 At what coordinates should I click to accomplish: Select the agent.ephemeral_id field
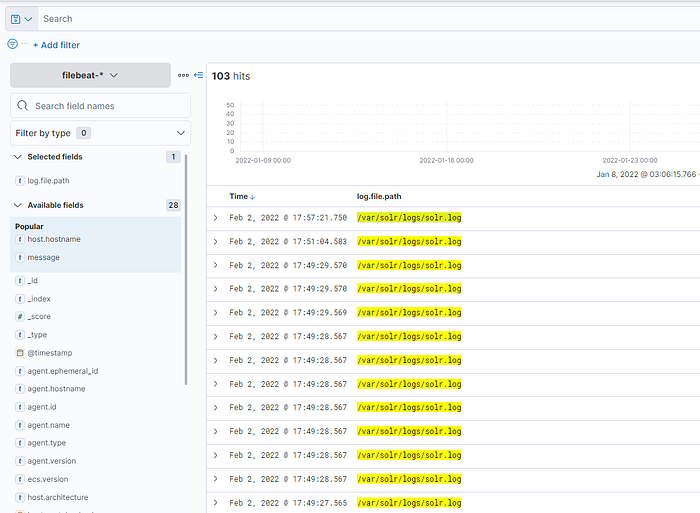pos(62,371)
